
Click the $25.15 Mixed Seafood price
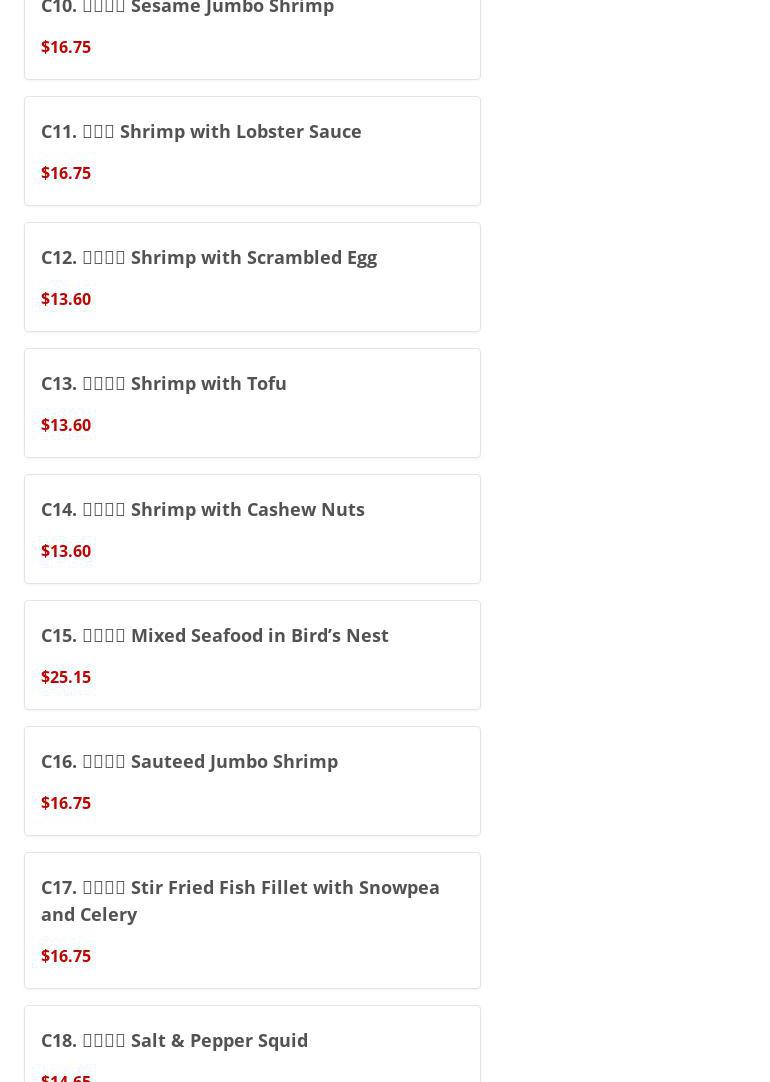click(66, 677)
